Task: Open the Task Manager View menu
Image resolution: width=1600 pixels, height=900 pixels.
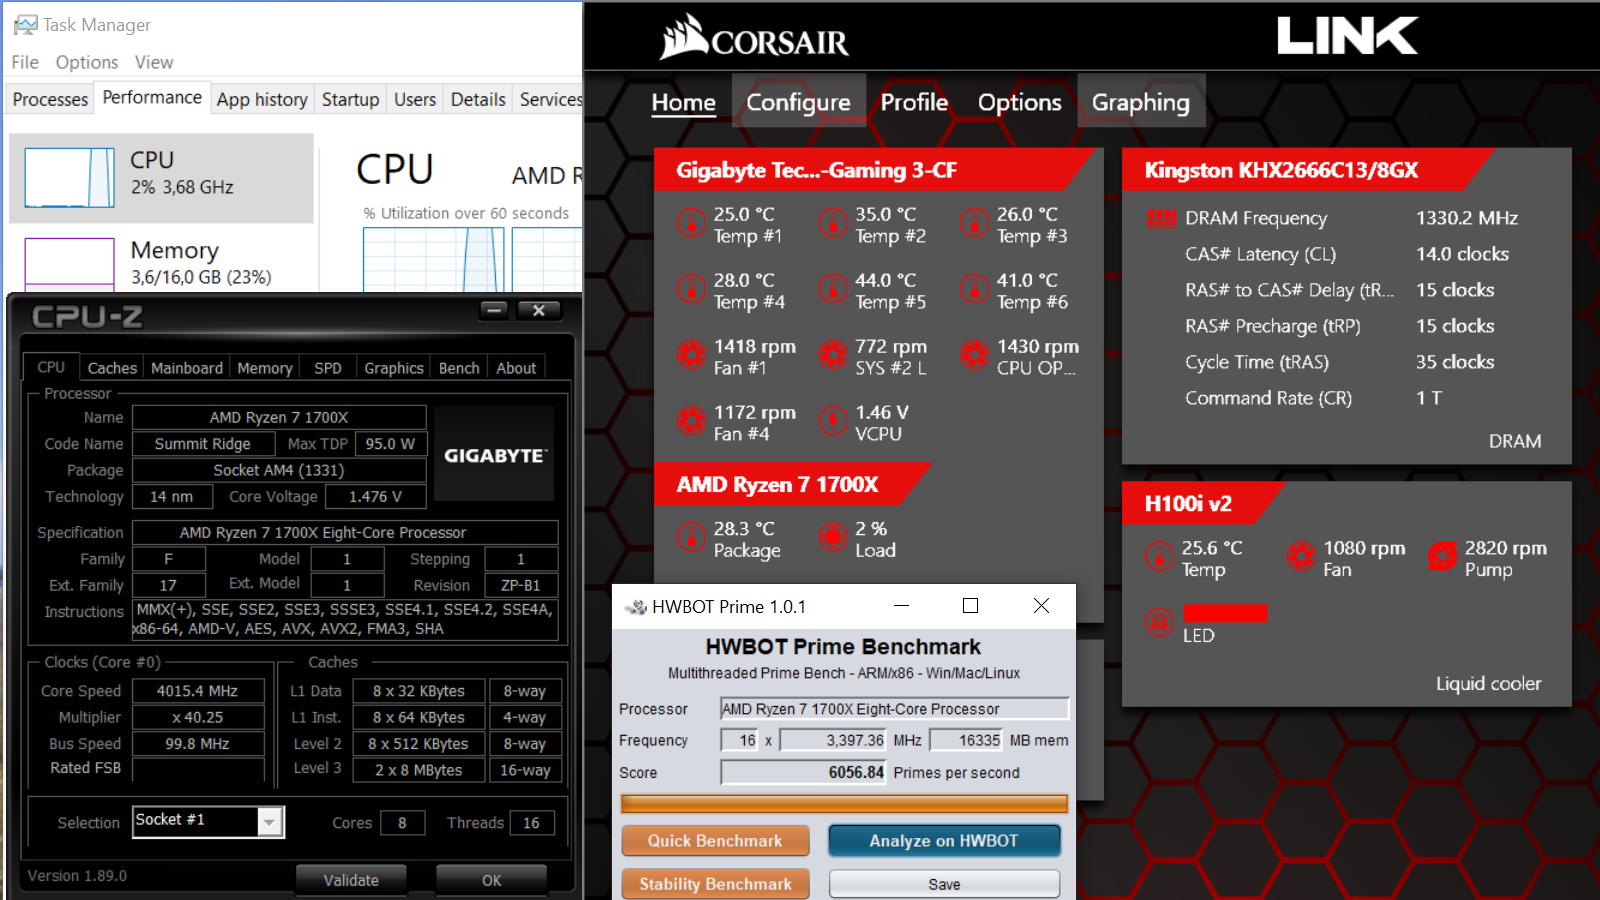Action: (x=154, y=62)
